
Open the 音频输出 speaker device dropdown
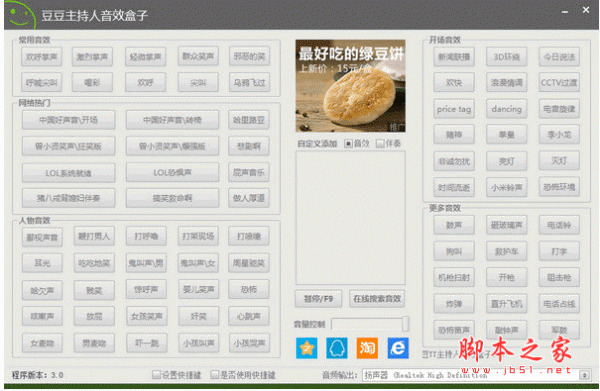[x=476, y=375]
